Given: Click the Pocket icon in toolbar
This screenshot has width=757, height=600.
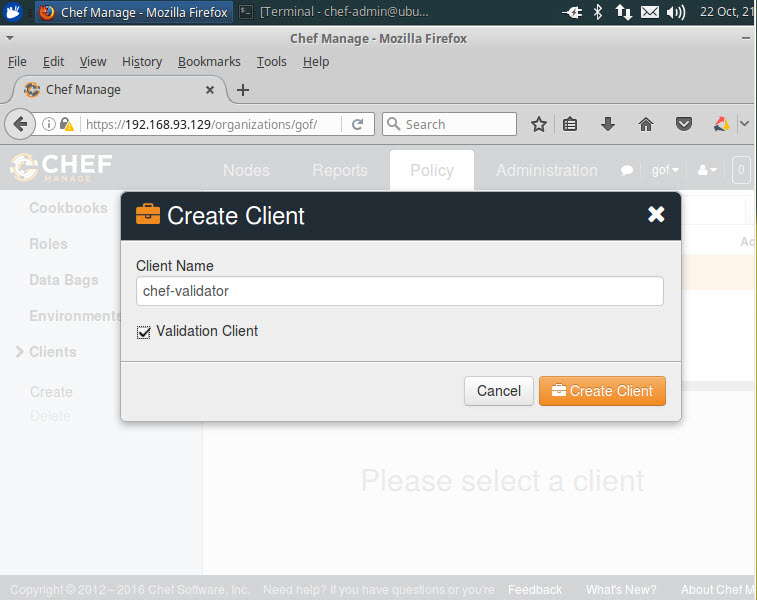Looking at the screenshot, I should 684,125.
